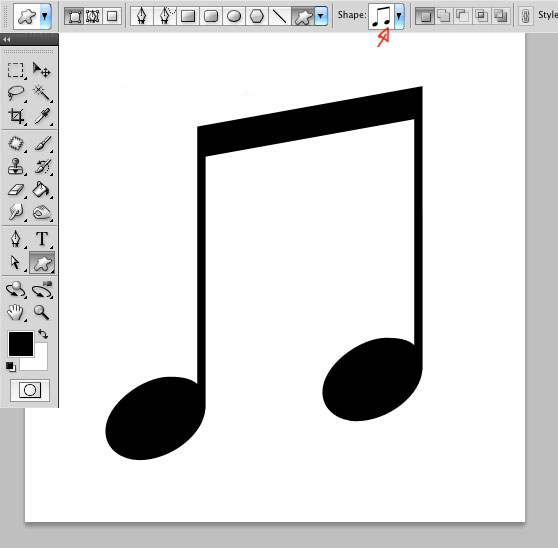
Task: Choose Rounded Rectangle shape in options bar
Action: 211,16
